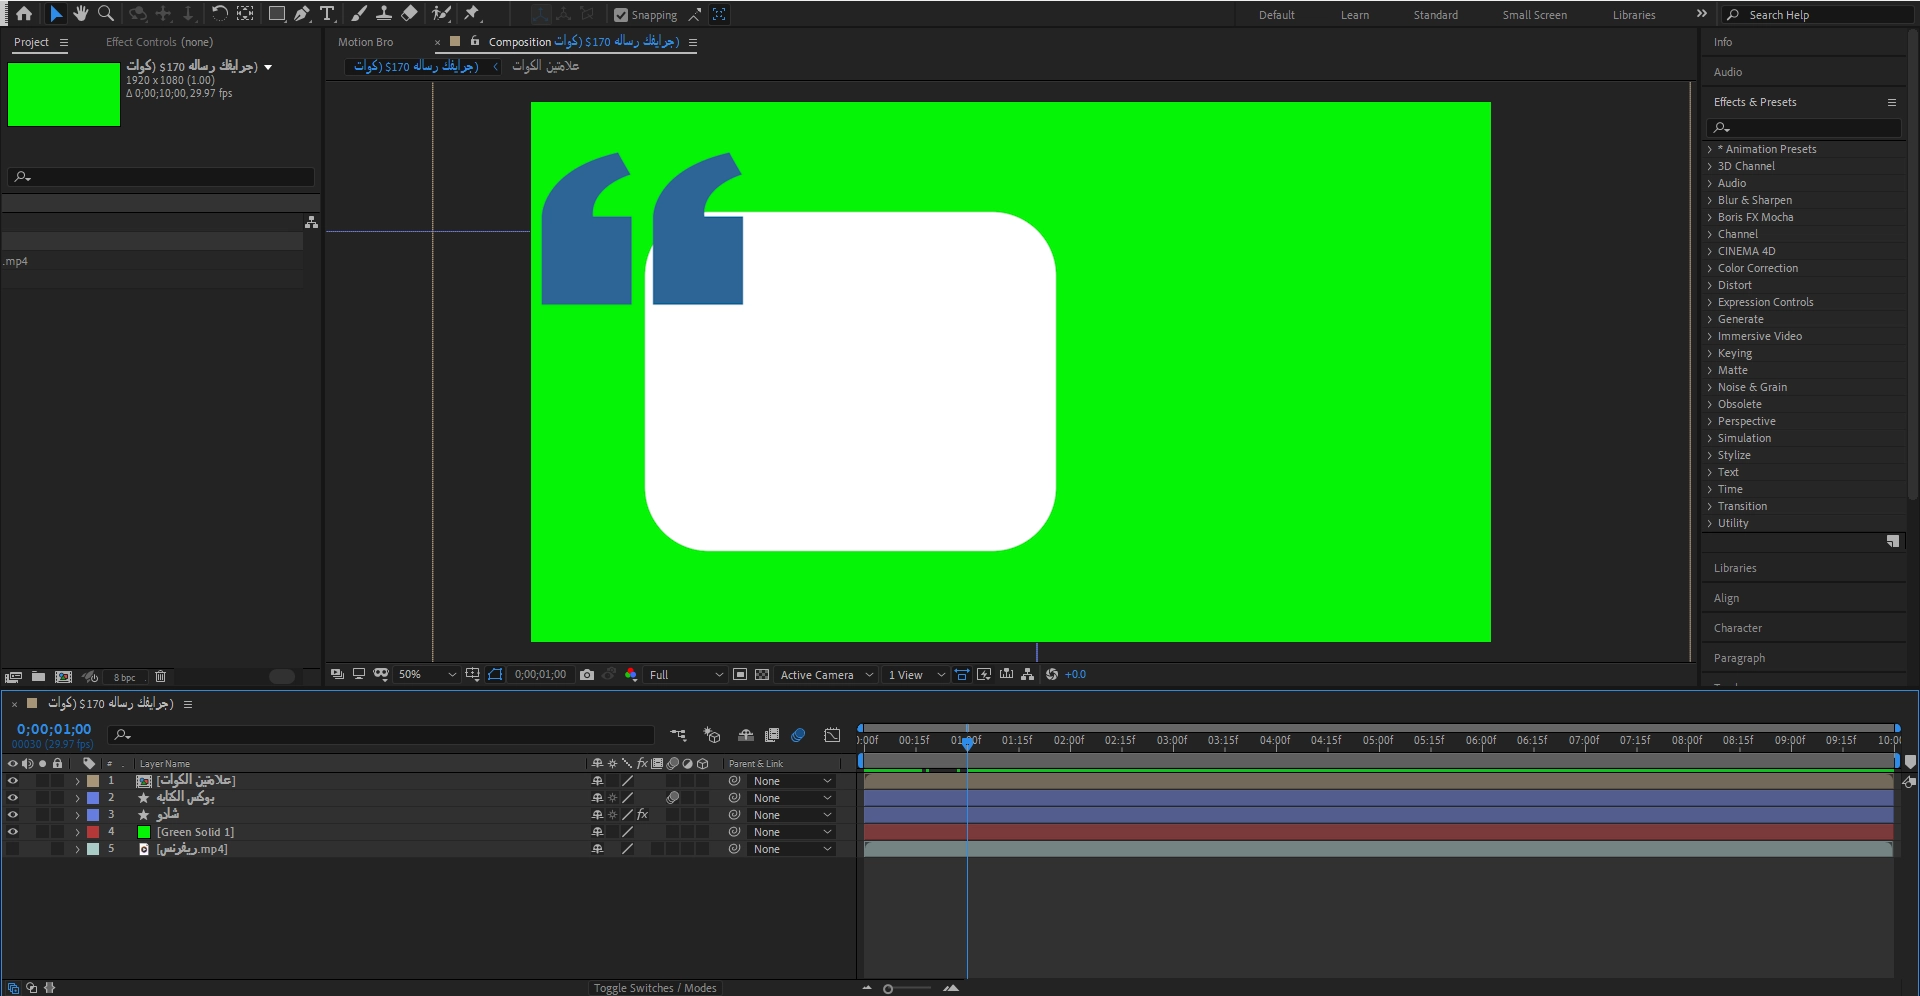Select the Brush tool

359,14
